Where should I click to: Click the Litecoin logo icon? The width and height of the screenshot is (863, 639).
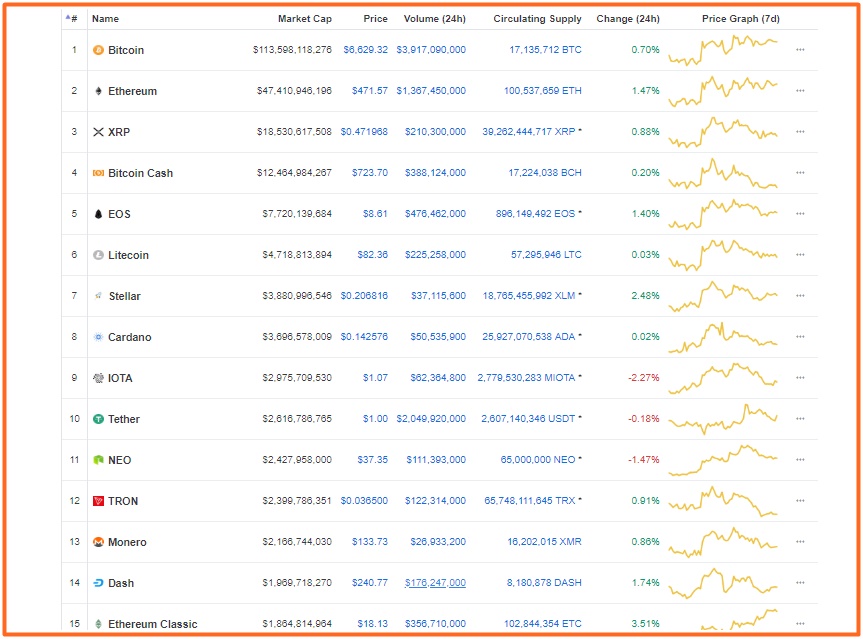click(98, 255)
